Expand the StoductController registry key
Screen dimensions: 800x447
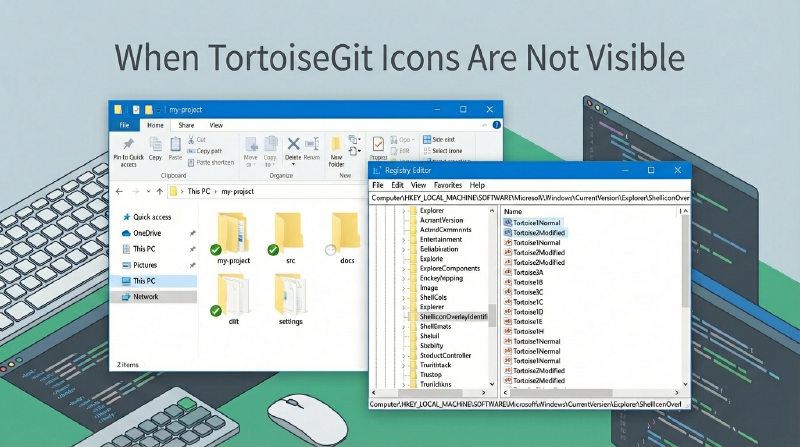click(x=404, y=356)
